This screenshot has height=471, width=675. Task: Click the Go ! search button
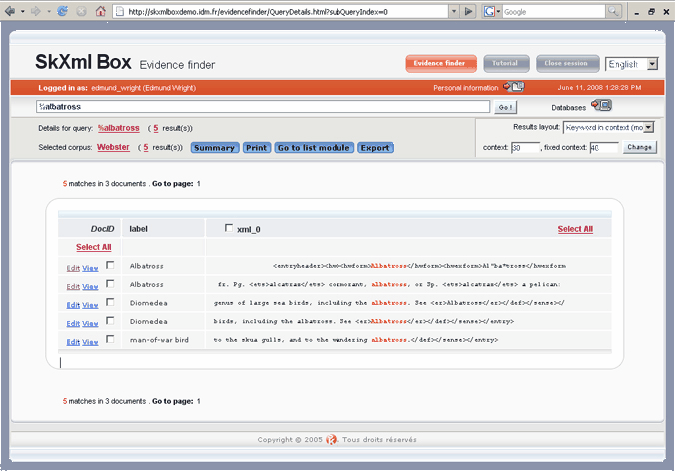click(505, 107)
